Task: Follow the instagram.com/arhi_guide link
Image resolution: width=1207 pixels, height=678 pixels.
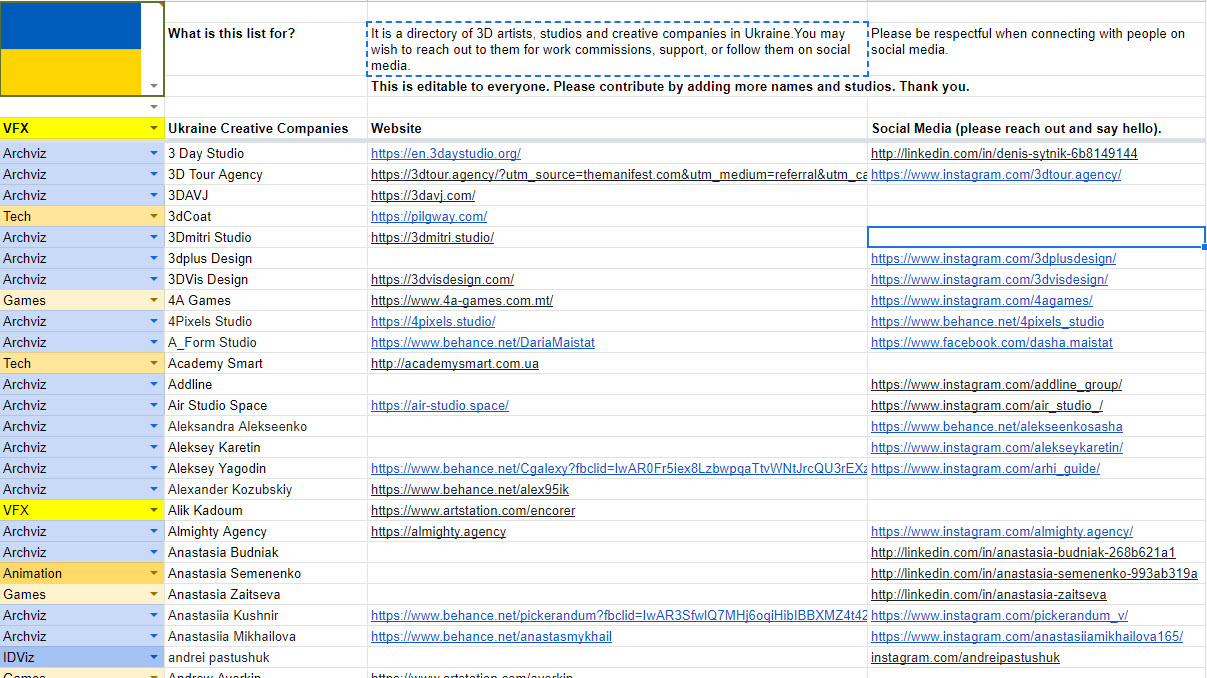Action: (985, 469)
